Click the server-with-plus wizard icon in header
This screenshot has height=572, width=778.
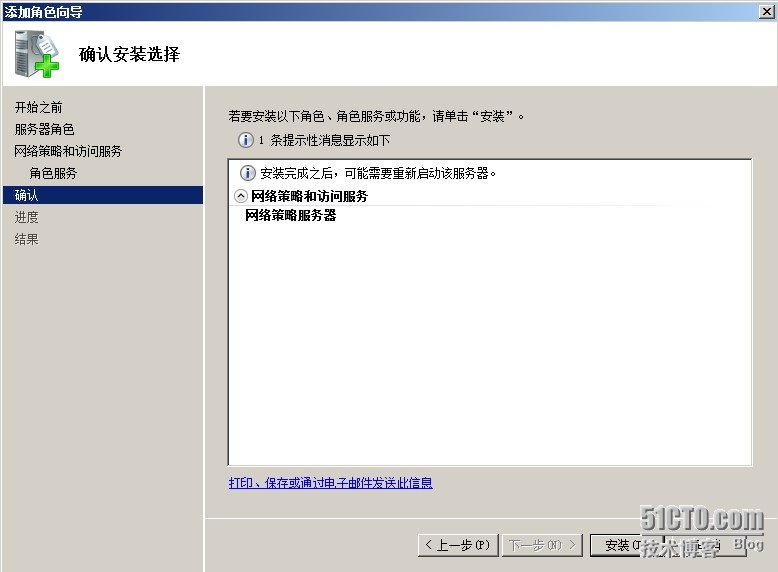click(37, 54)
